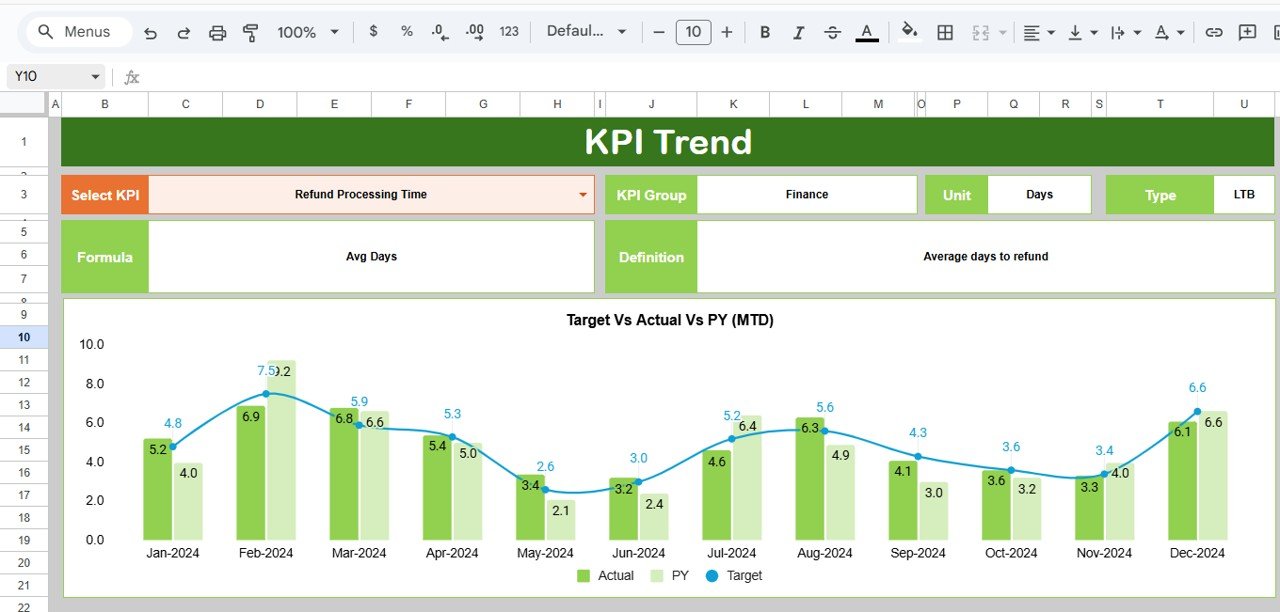Open the Default font menu

[x=587, y=32]
